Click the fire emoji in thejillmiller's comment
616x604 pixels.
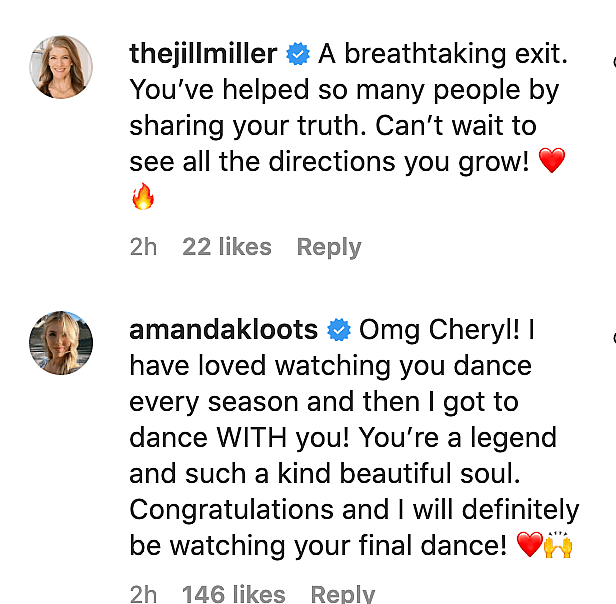coord(144,197)
